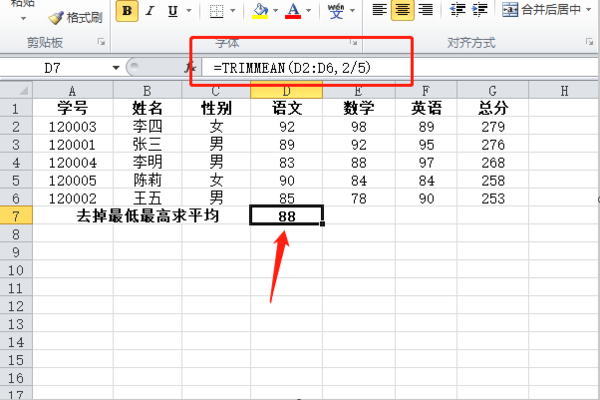Click cell with header 性别
Image resolution: width=600 pixels, height=400 pixels.
tap(216, 108)
